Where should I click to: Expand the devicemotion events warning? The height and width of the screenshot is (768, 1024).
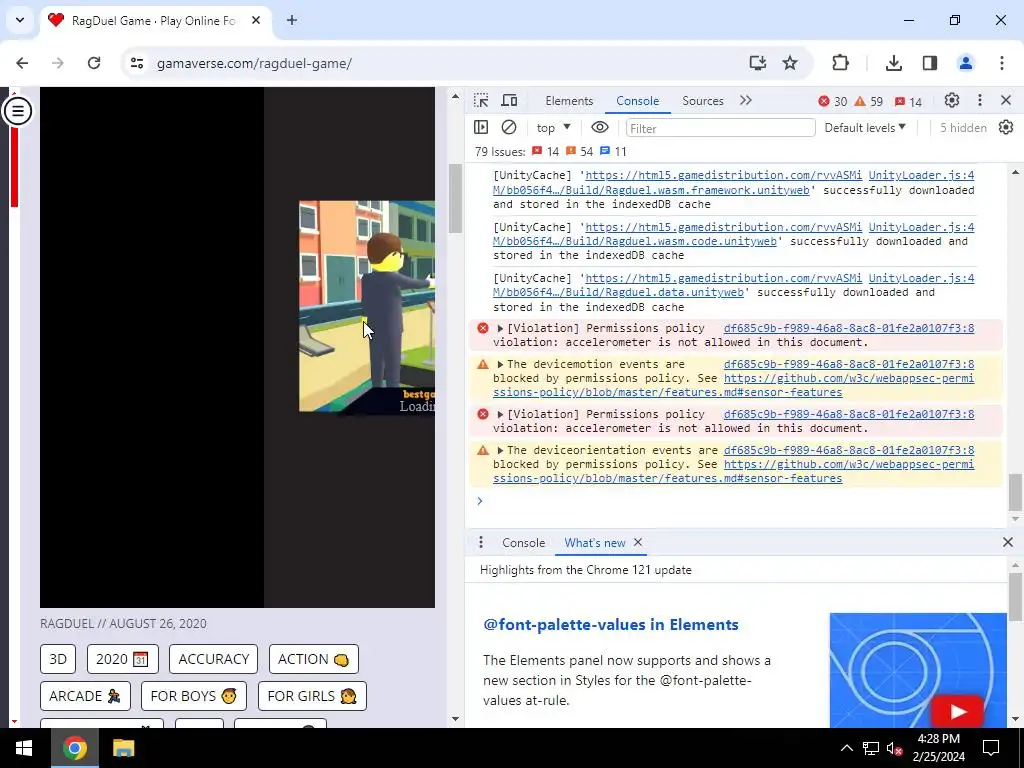pos(500,364)
